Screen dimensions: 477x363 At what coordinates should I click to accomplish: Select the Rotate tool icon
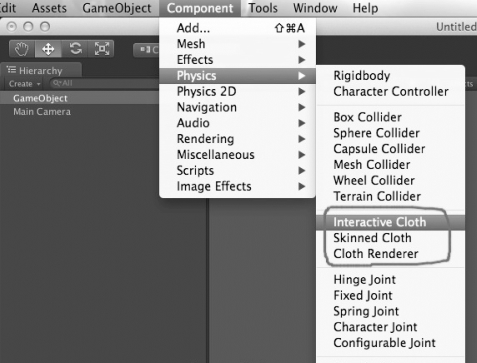pyautogui.click(x=75, y=49)
